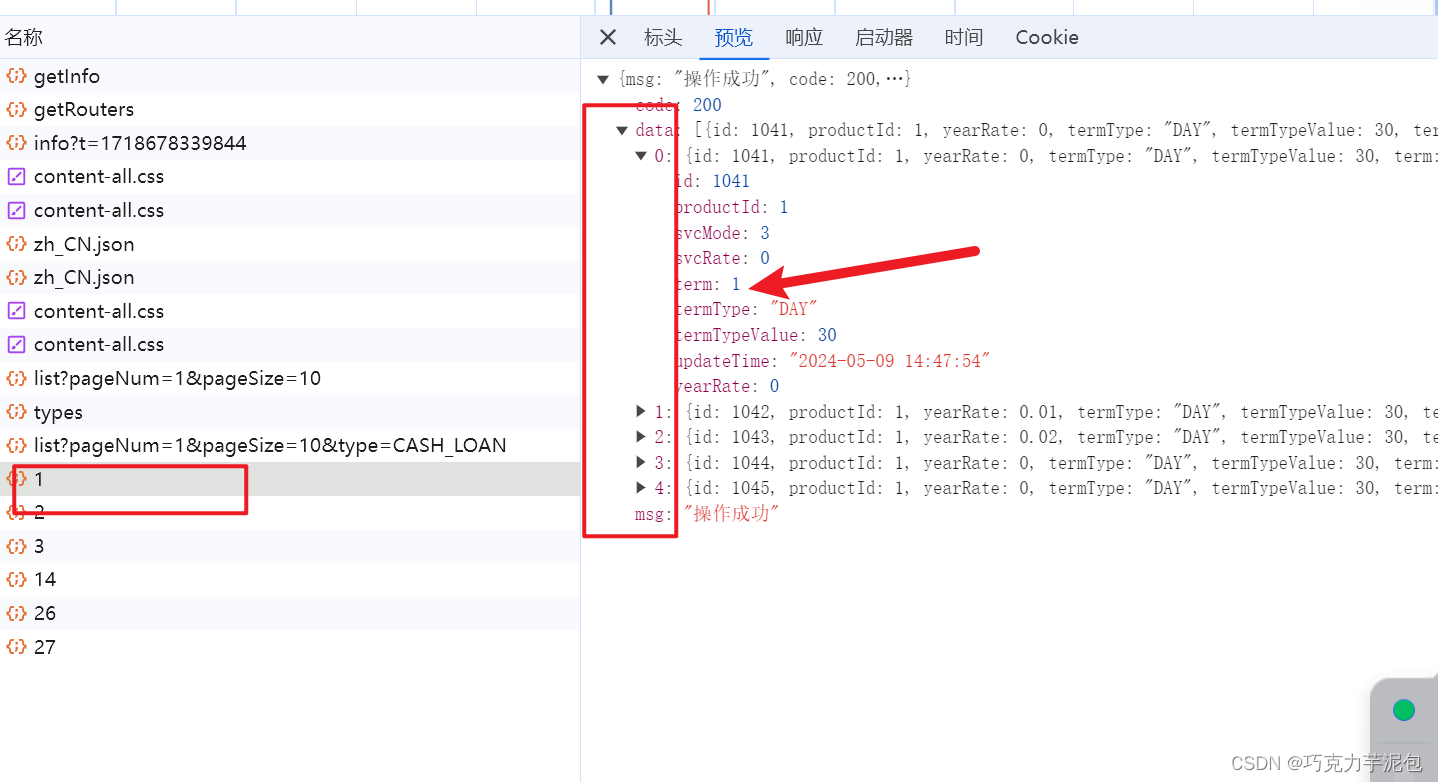Click the JSON icon beside request 3
Viewport: 1438px width, 782px height.
click(16, 546)
